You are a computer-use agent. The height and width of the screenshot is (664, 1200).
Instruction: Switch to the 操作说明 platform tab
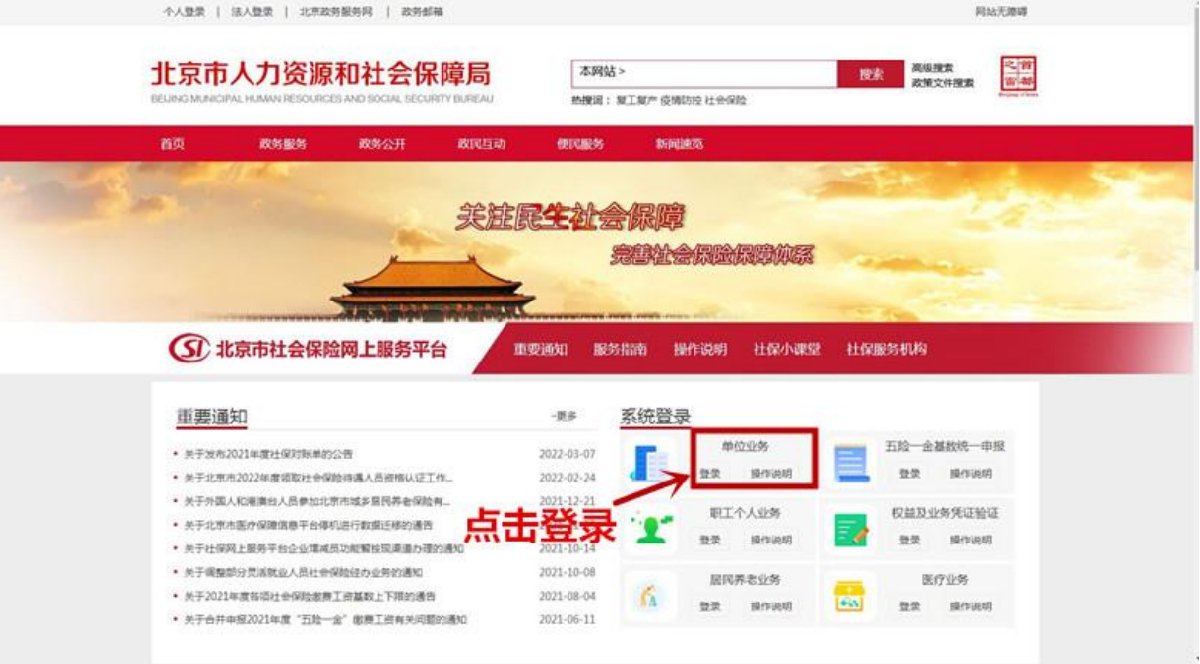tap(700, 349)
